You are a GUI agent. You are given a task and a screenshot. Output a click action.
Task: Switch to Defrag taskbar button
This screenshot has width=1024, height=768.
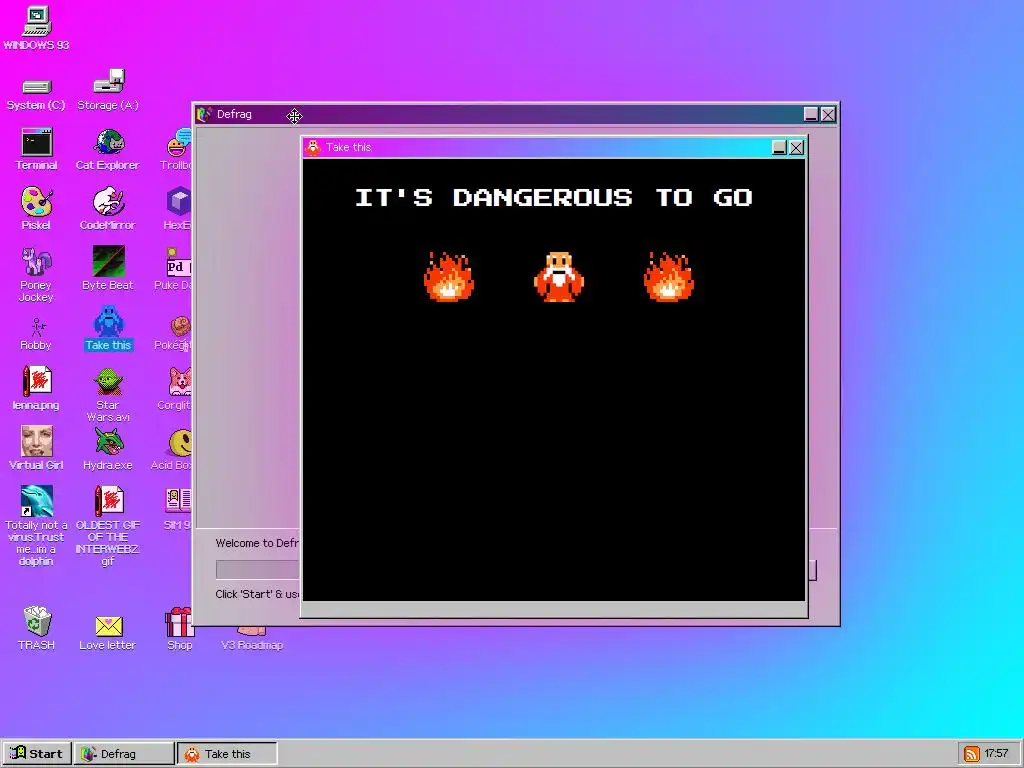click(124, 754)
